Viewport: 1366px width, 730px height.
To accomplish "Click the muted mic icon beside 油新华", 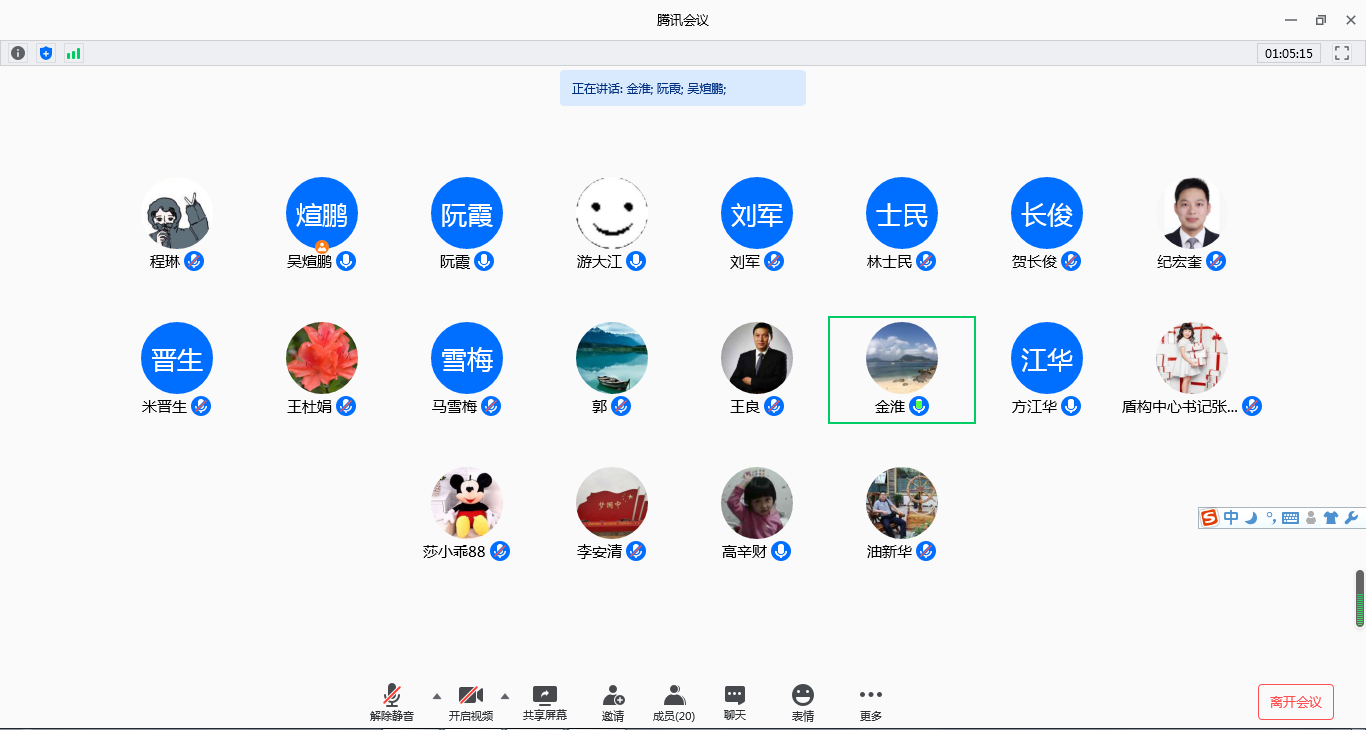I will [926, 551].
